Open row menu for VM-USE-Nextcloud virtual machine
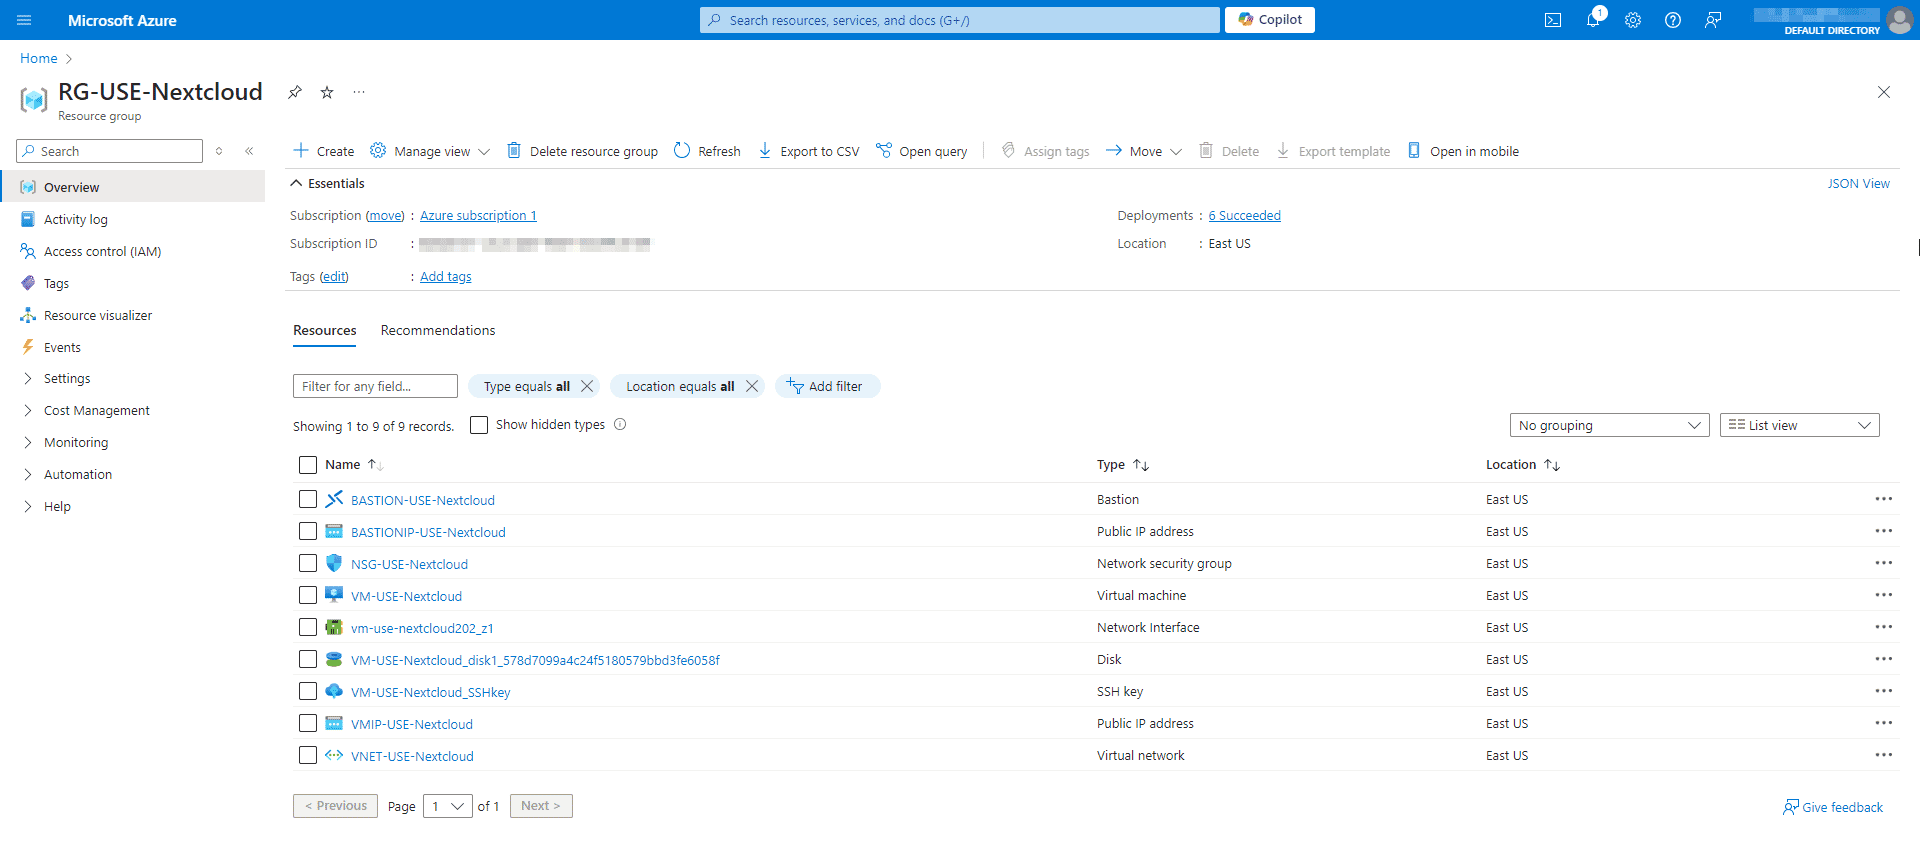The width and height of the screenshot is (1920, 862). coord(1883,595)
